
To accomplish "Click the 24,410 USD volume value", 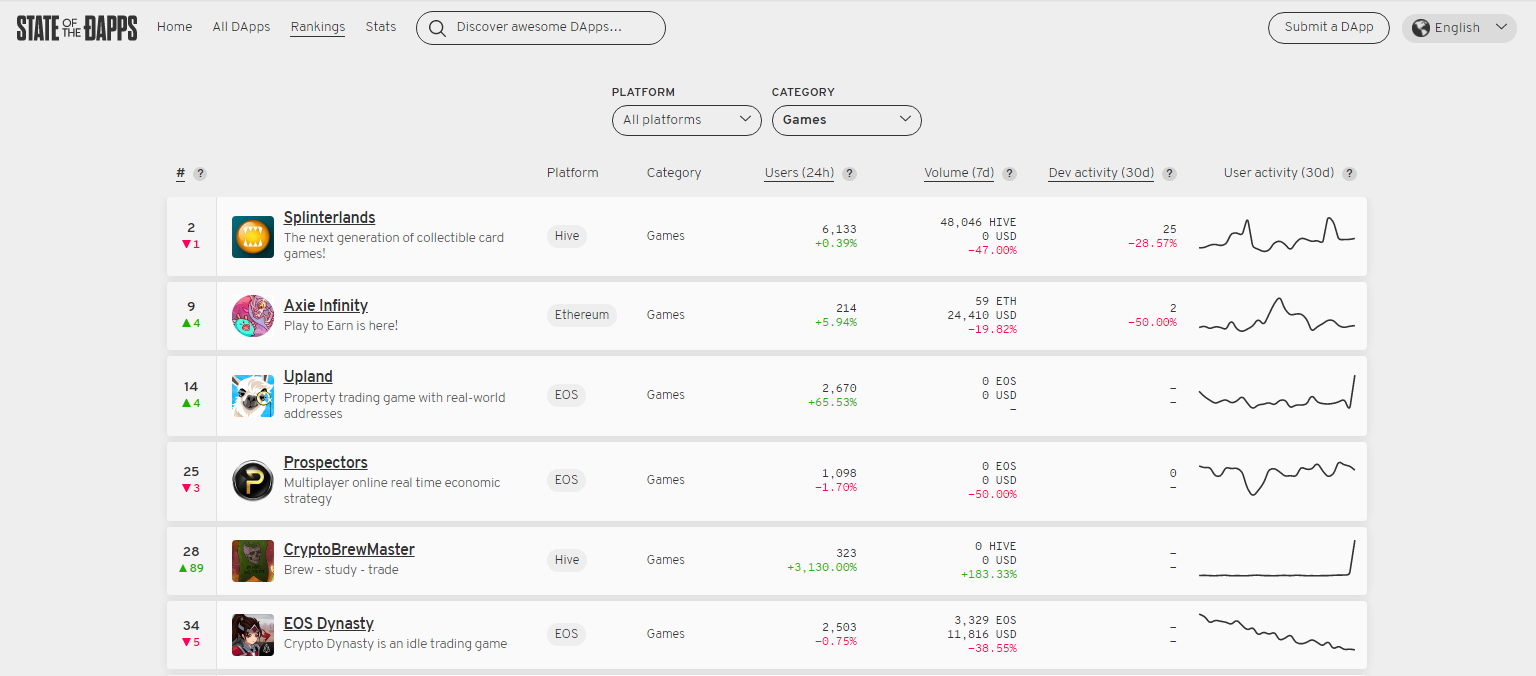I will tap(981, 315).
